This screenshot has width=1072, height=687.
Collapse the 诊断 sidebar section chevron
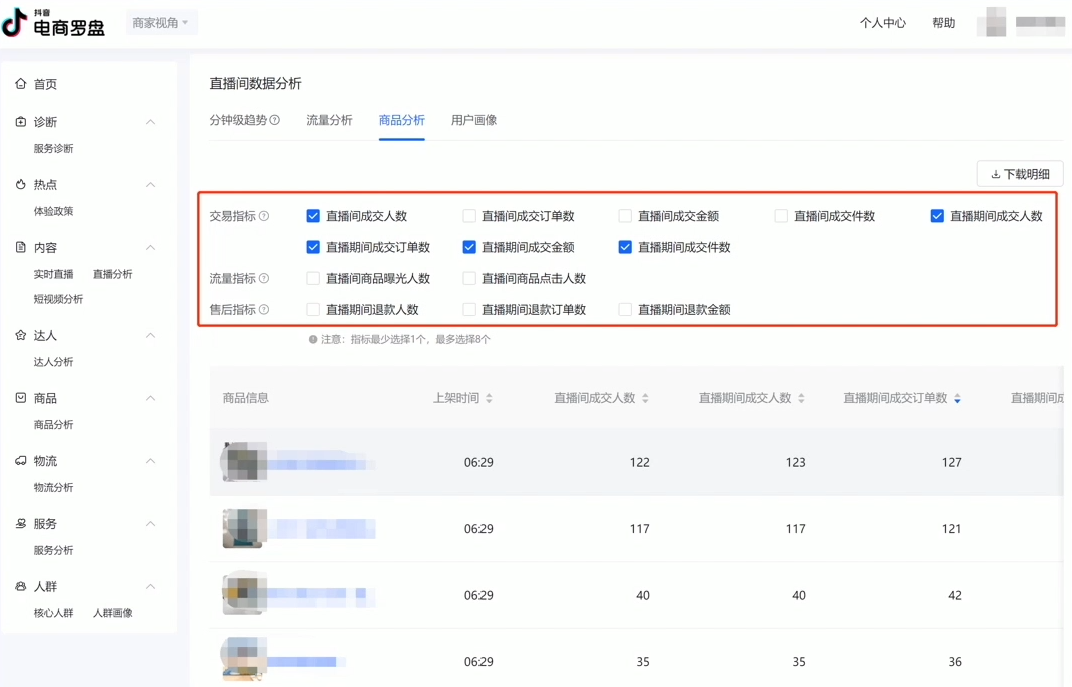[150, 122]
